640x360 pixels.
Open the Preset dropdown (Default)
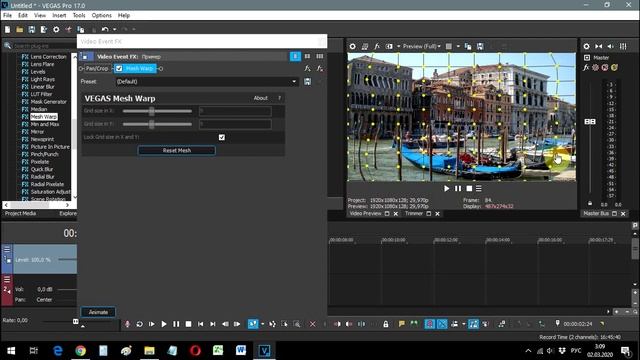(207, 82)
